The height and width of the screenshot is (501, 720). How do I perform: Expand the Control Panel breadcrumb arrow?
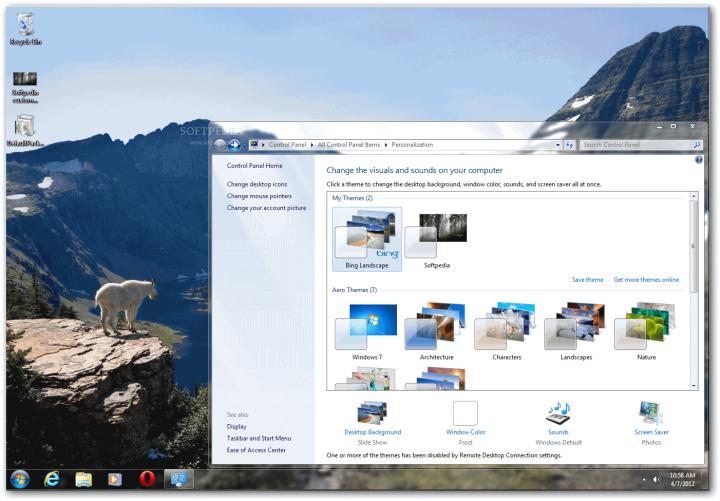coord(312,145)
